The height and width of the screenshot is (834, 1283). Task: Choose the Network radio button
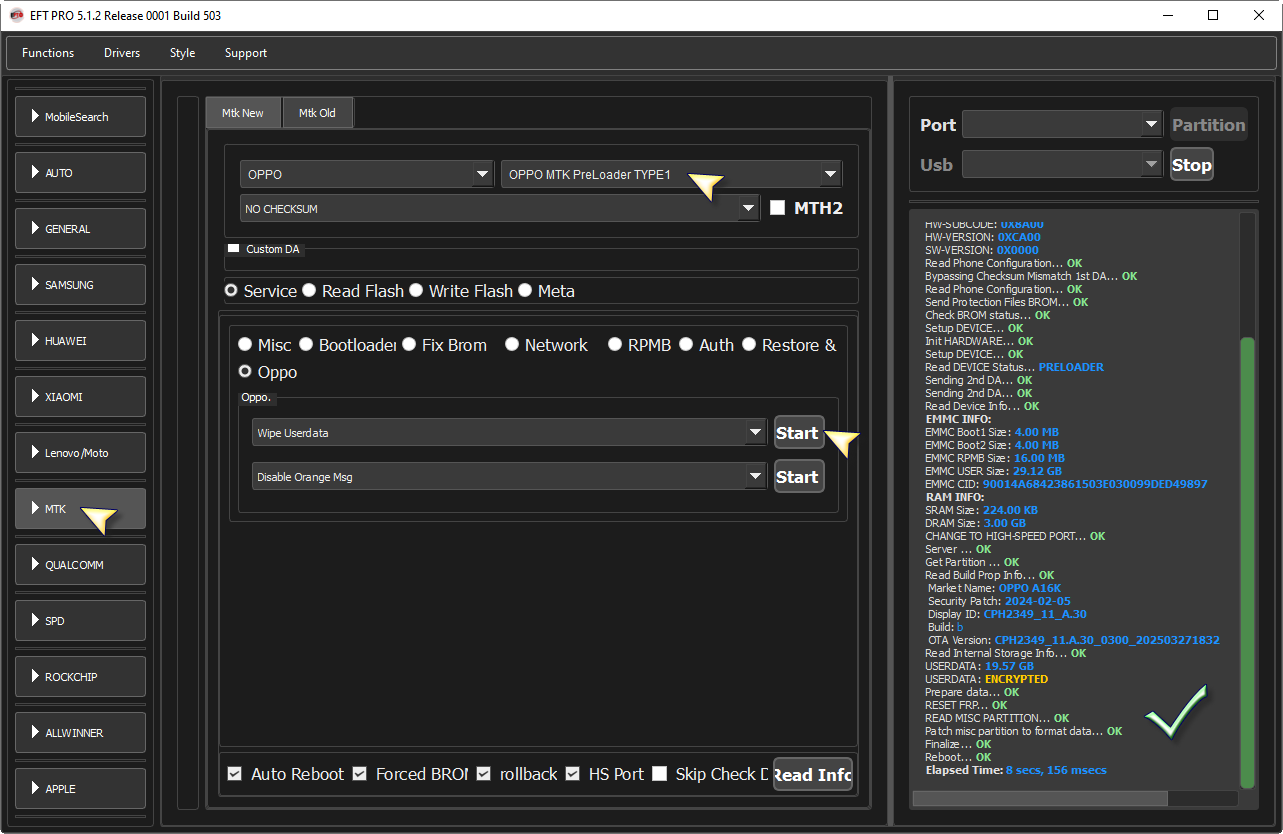point(512,345)
